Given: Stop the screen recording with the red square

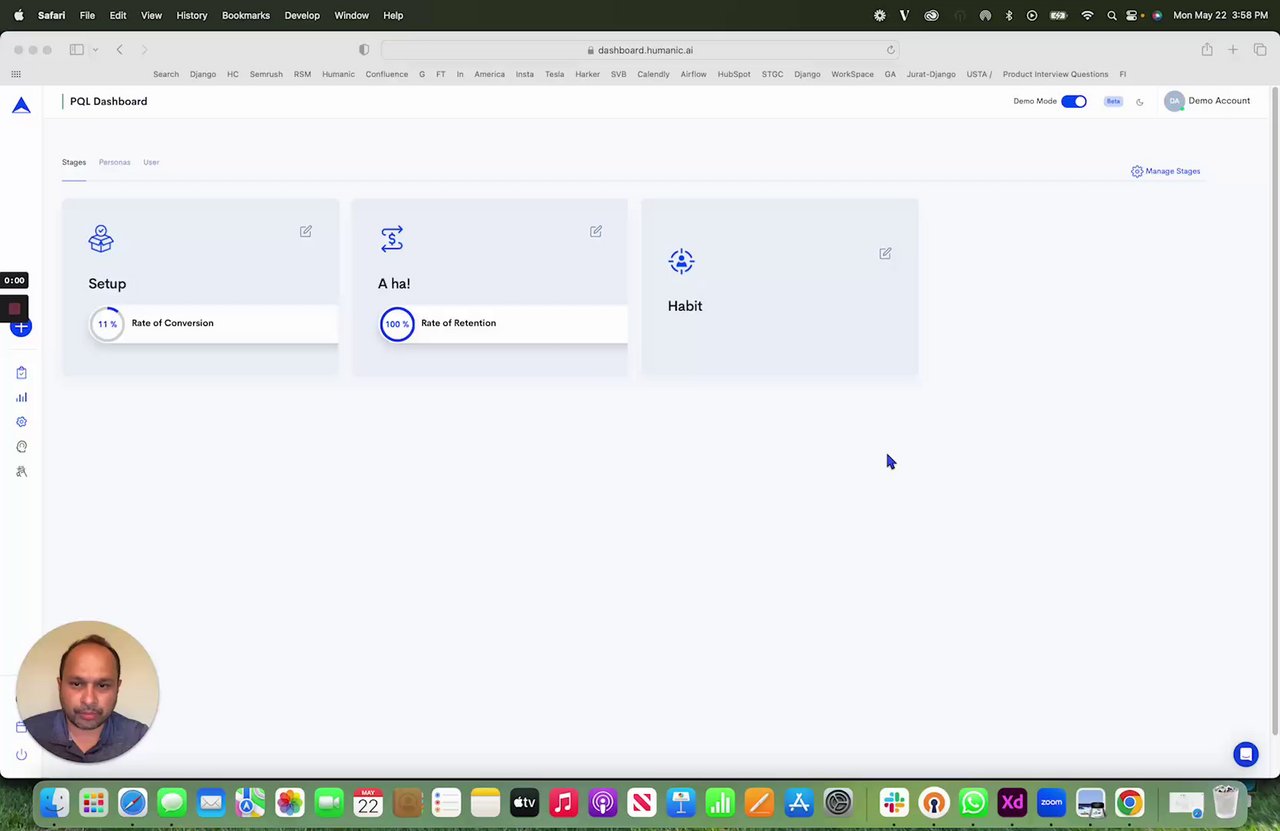Looking at the screenshot, I should [x=14, y=309].
